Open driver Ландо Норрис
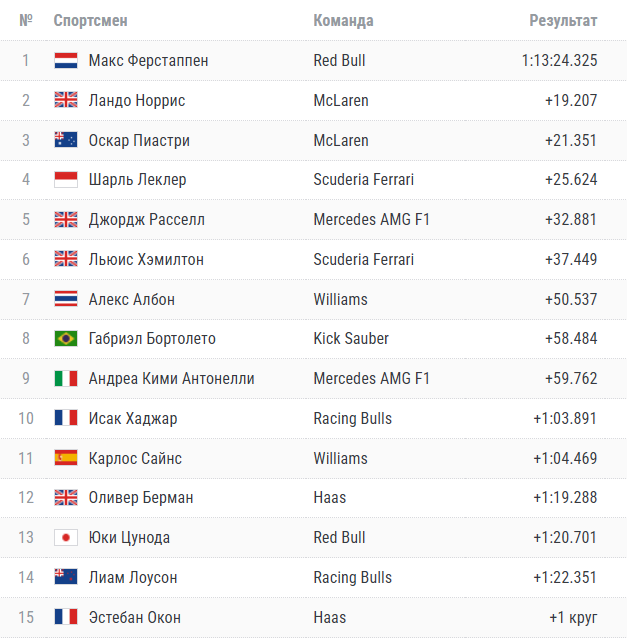This screenshot has width=627, height=638. (136, 101)
